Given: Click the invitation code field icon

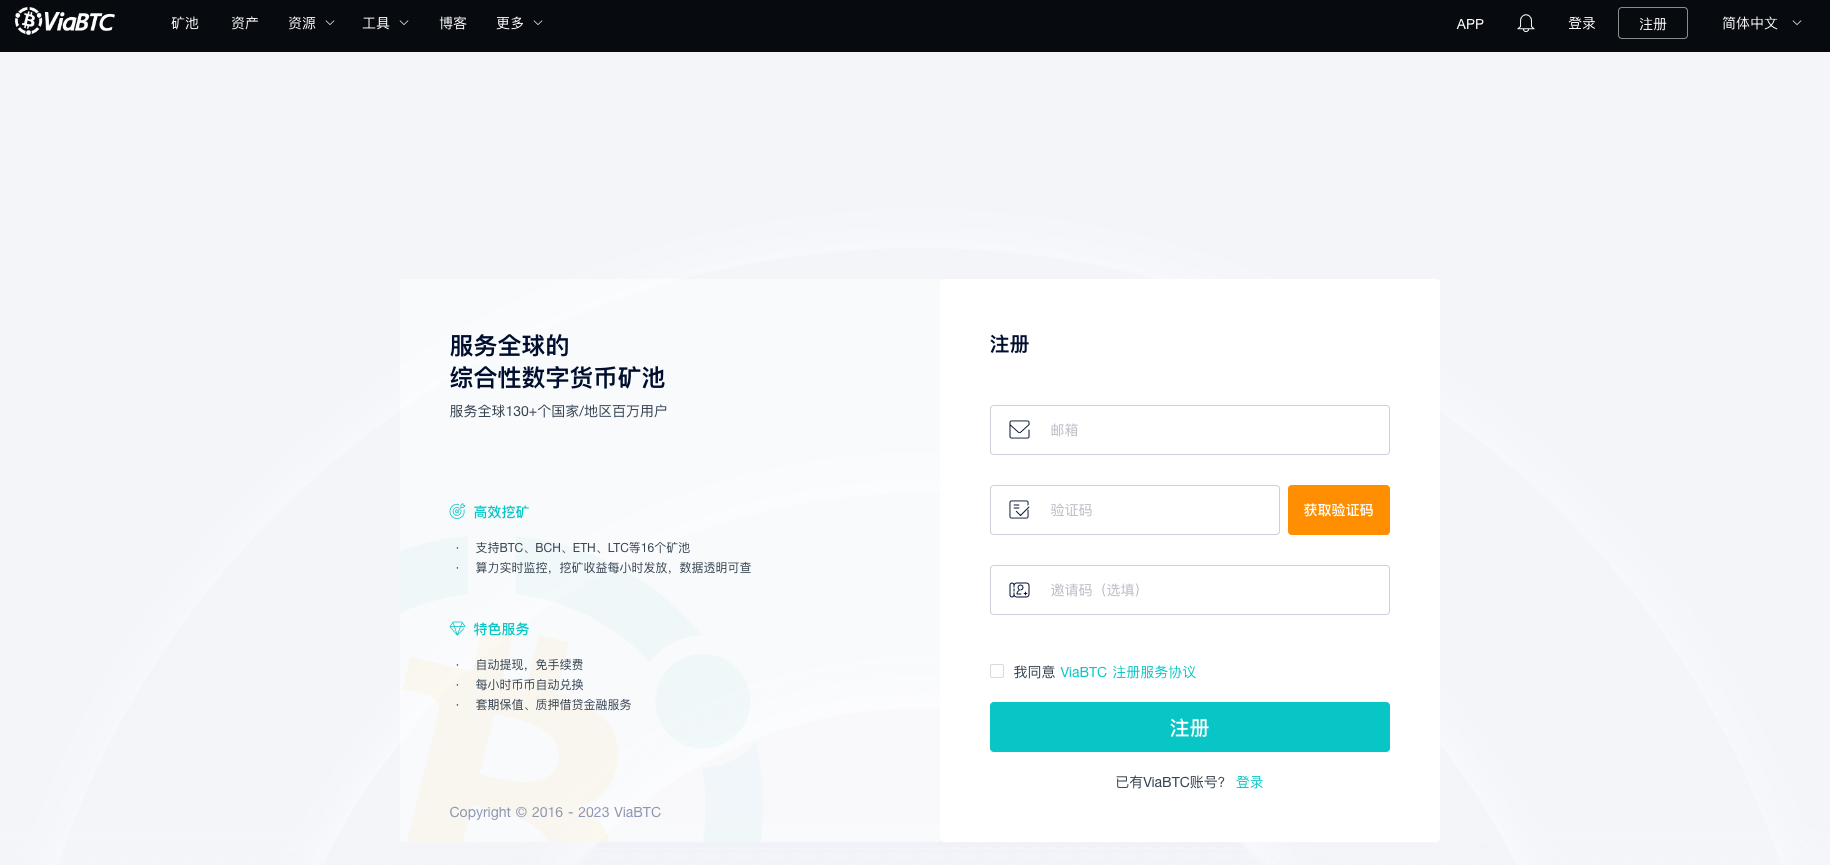Looking at the screenshot, I should pos(1019,590).
